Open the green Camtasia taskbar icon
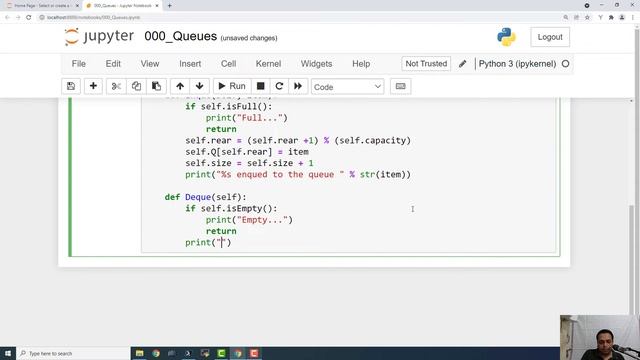This screenshot has height=360, width=640. pyautogui.click(x=221, y=353)
